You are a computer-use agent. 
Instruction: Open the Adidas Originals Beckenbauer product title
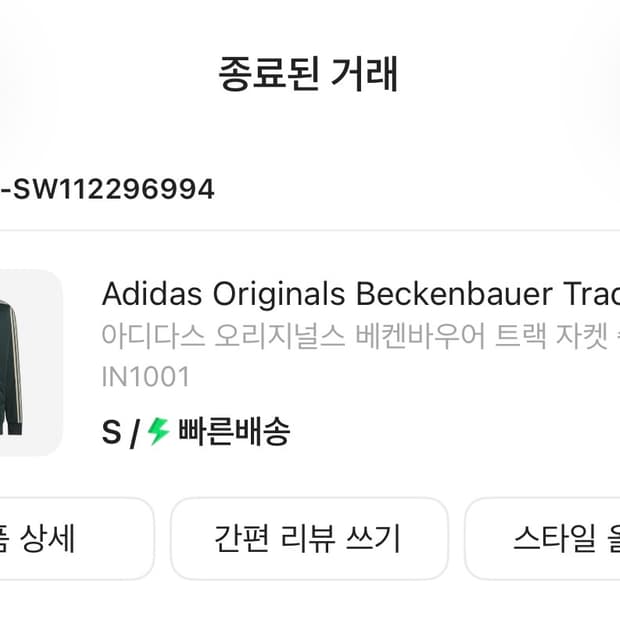360,294
